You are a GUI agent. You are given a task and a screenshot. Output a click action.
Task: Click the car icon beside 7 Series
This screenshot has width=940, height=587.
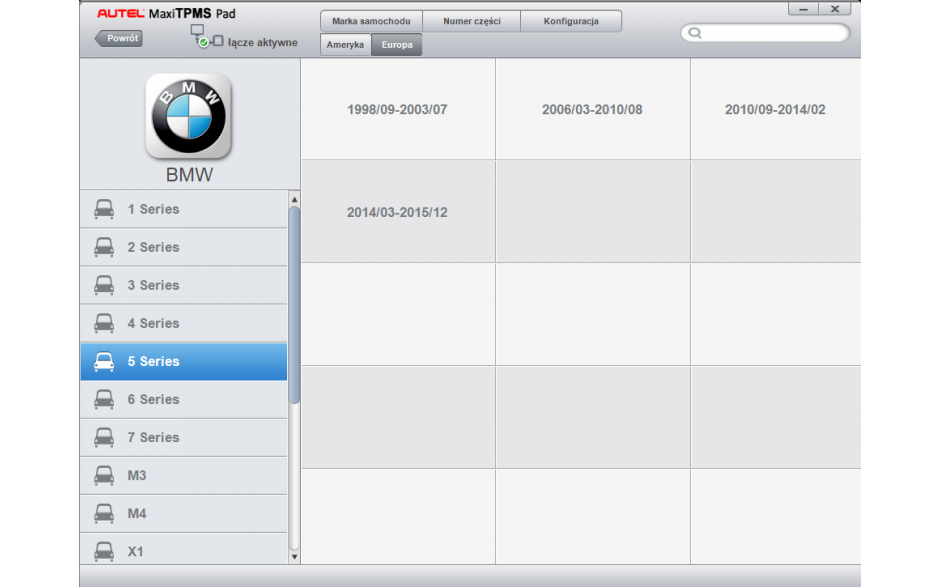(104, 438)
